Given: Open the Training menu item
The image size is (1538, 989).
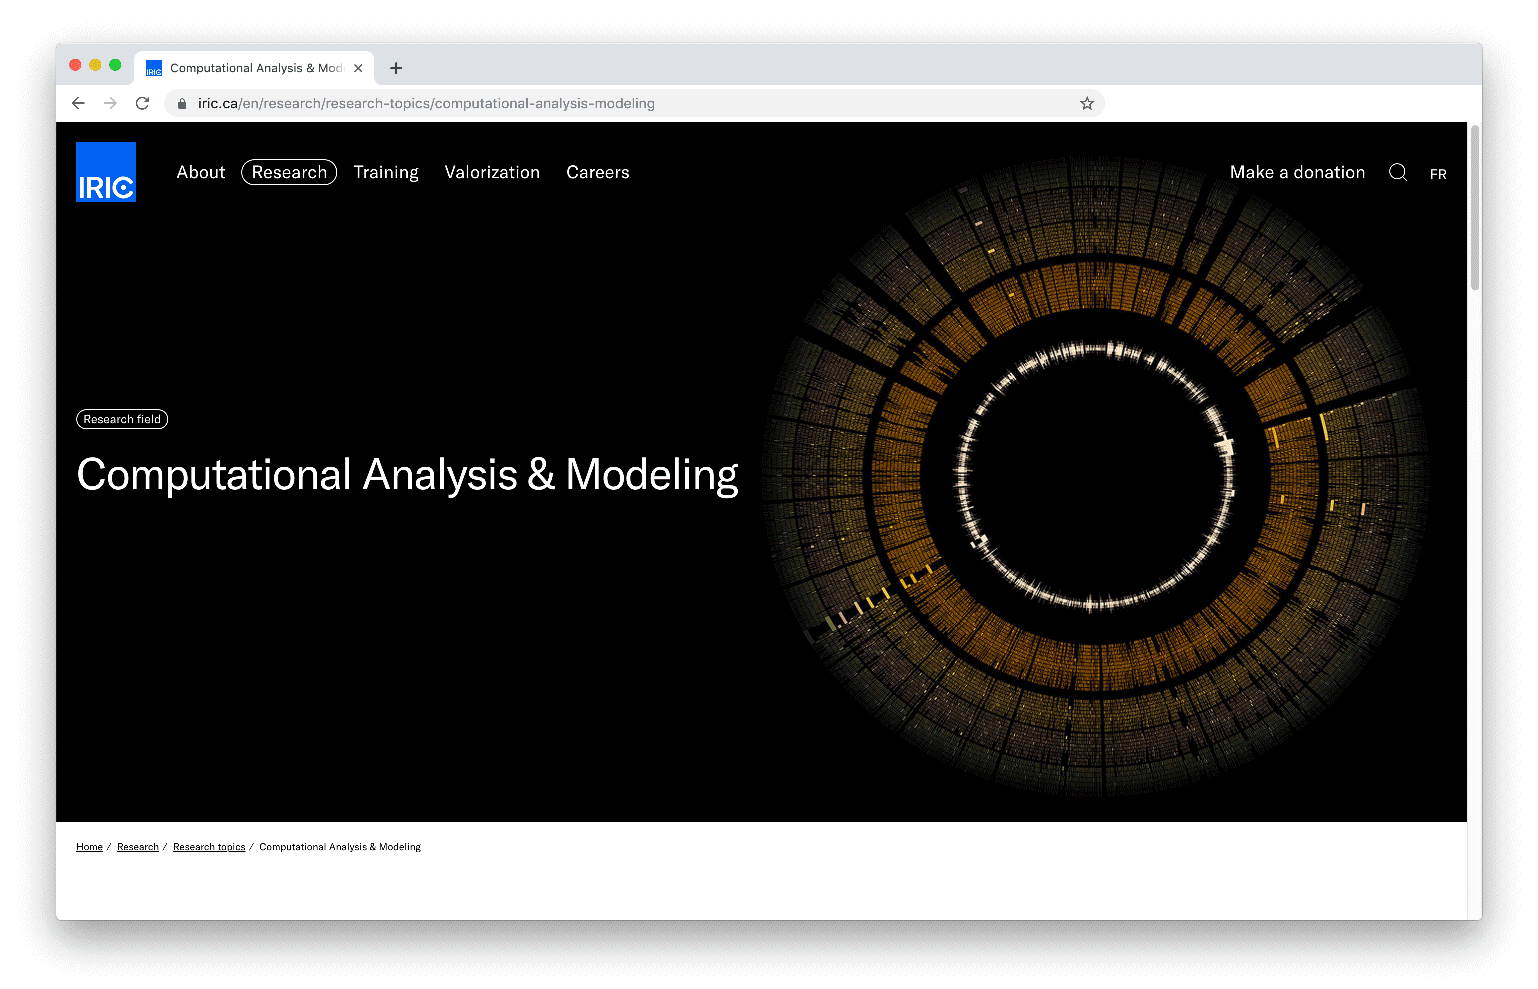Looking at the screenshot, I should tap(386, 172).
